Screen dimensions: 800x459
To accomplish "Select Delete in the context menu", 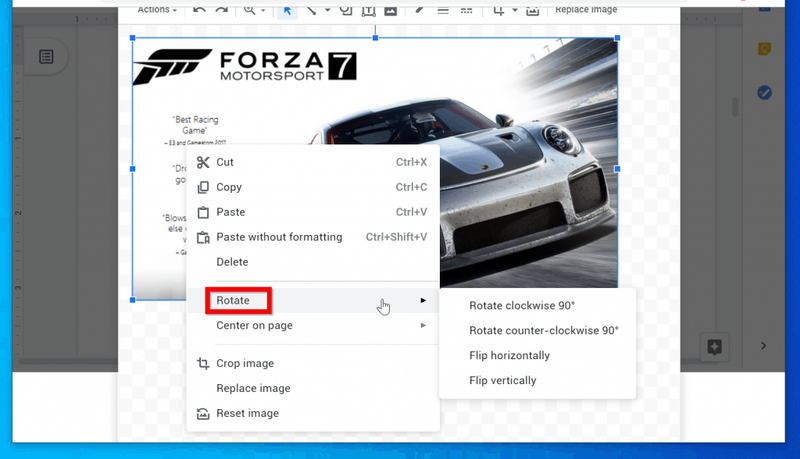I will [313, 262].
